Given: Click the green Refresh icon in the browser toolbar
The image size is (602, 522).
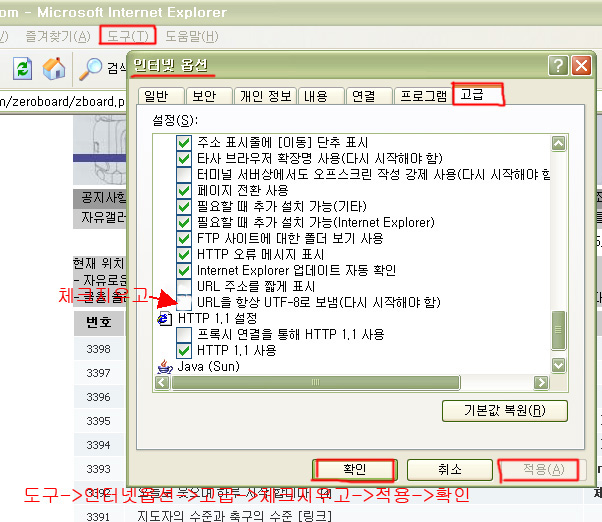Looking at the screenshot, I should click(22, 68).
